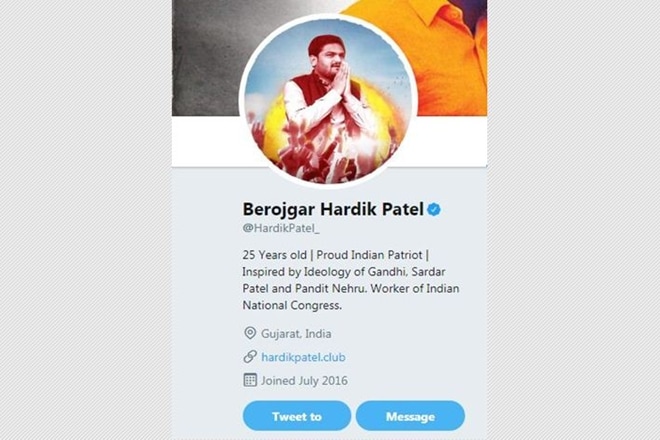Viewport: 660px width, 440px height.
Task: Click the Message button
Action: tap(410, 416)
